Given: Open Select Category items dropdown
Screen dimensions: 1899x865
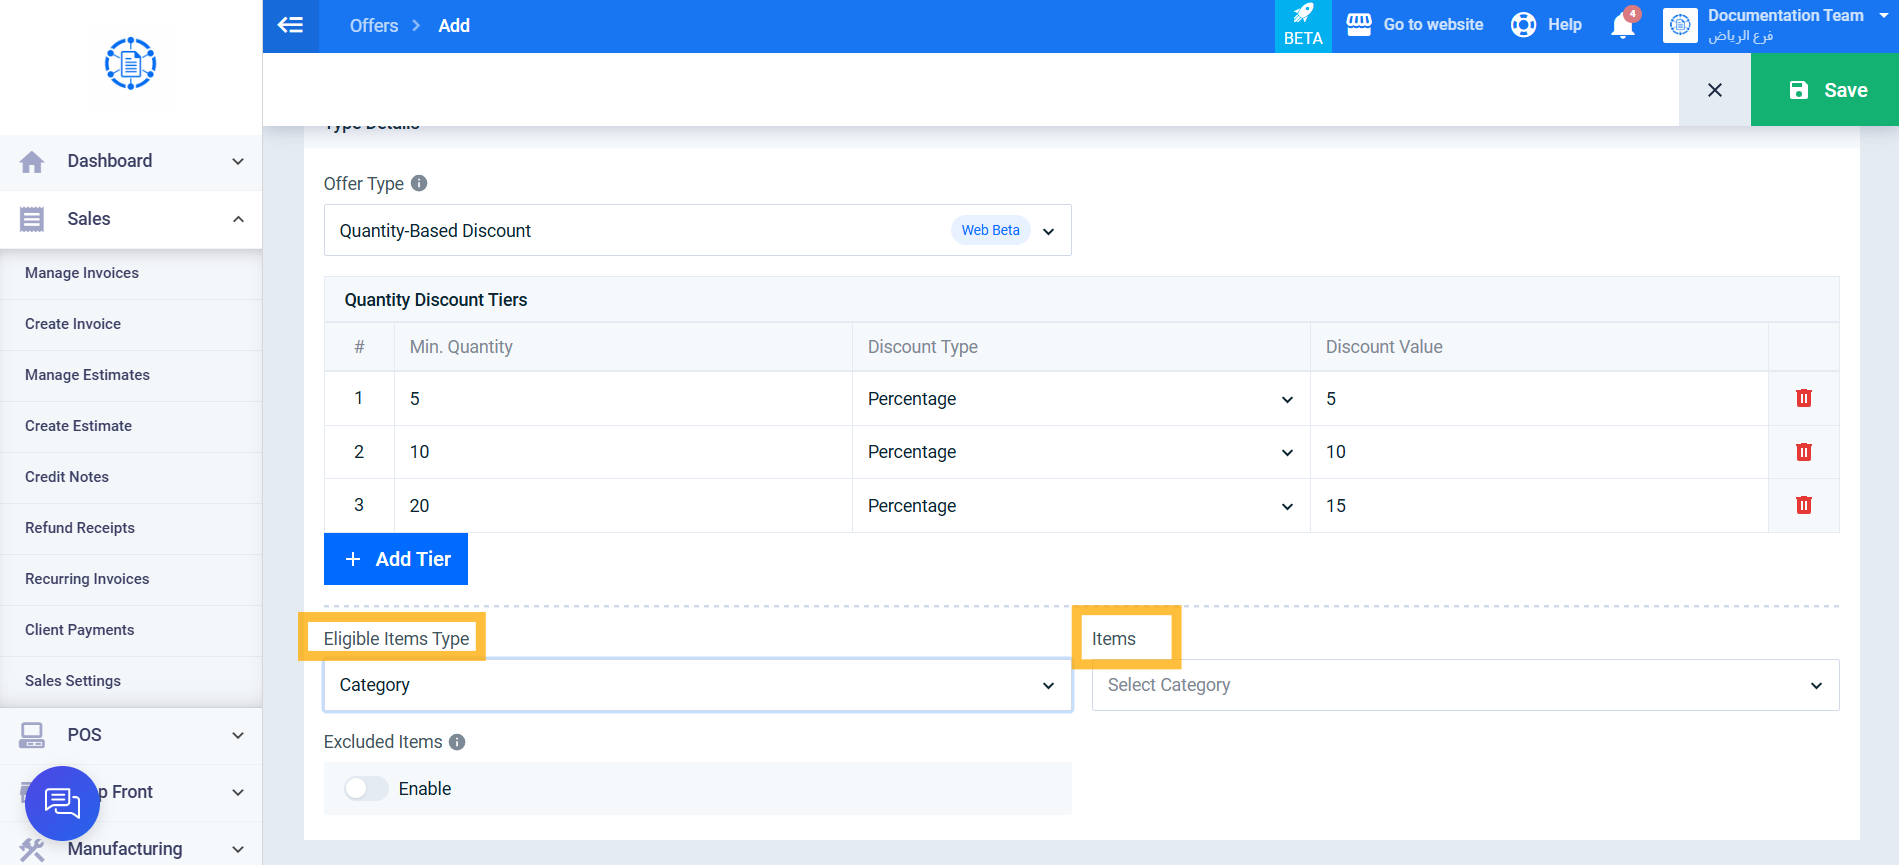Looking at the screenshot, I should (x=1465, y=685).
